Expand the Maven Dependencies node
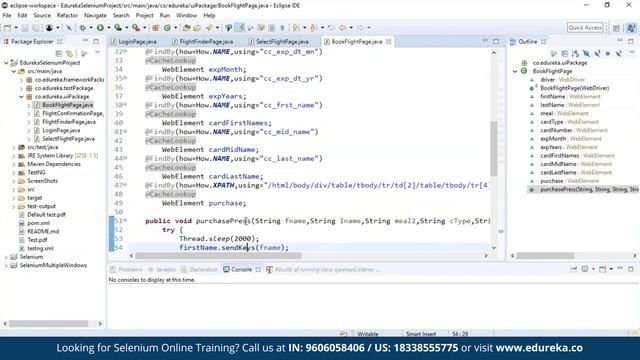Screen dimensions: 640x360 (13, 164)
